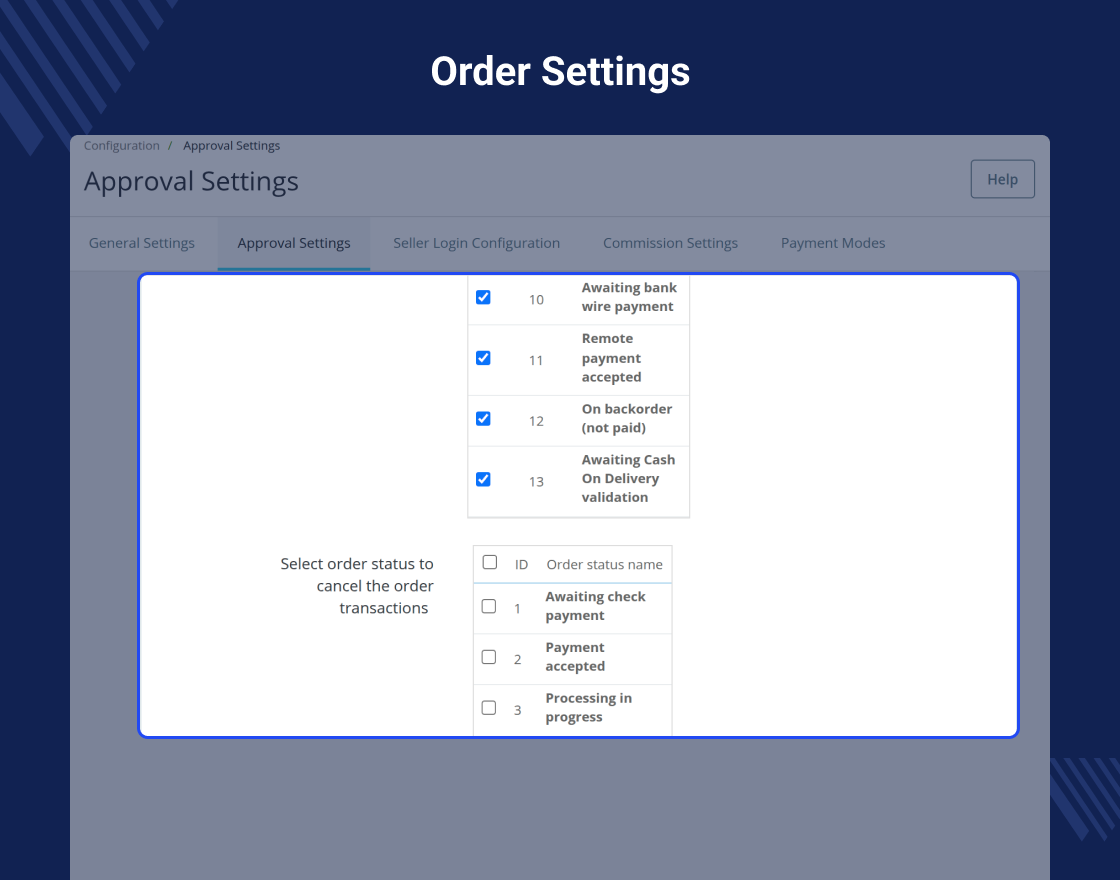This screenshot has height=880, width=1120.
Task: Go to Commission Settings tab
Action: pyautogui.click(x=670, y=243)
